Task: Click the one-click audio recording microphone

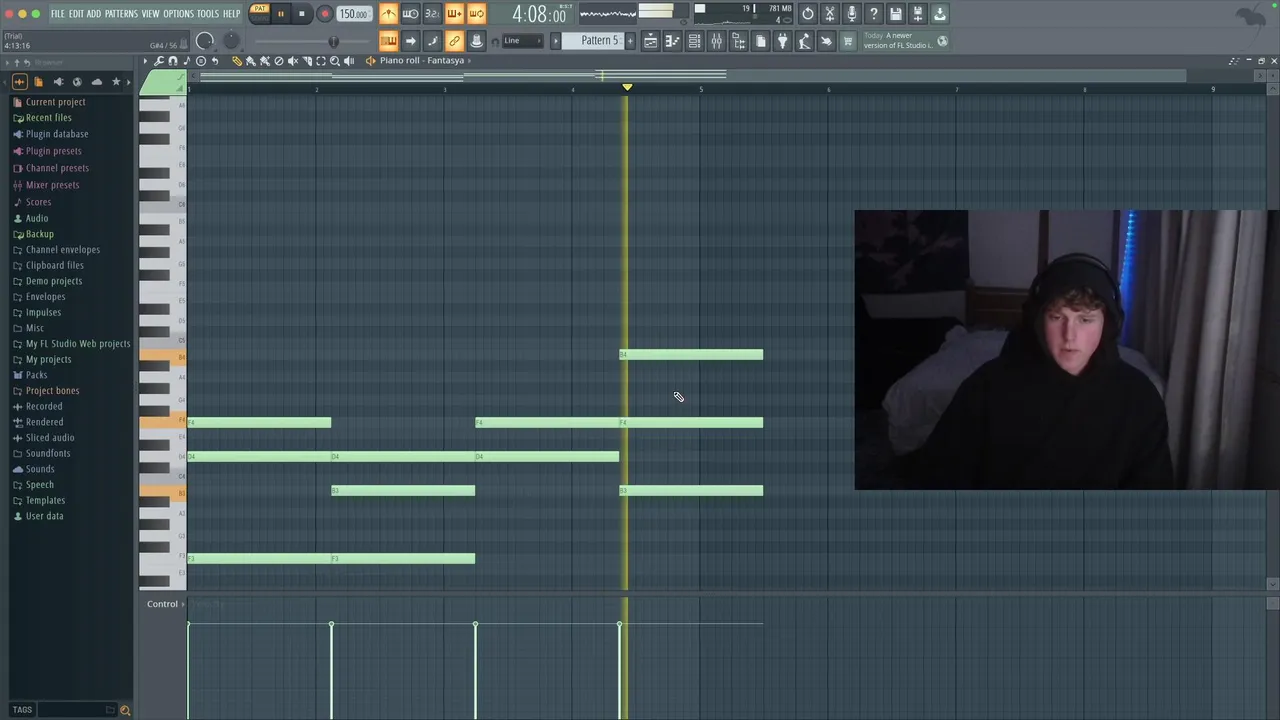Action: (x=851, y=14)
